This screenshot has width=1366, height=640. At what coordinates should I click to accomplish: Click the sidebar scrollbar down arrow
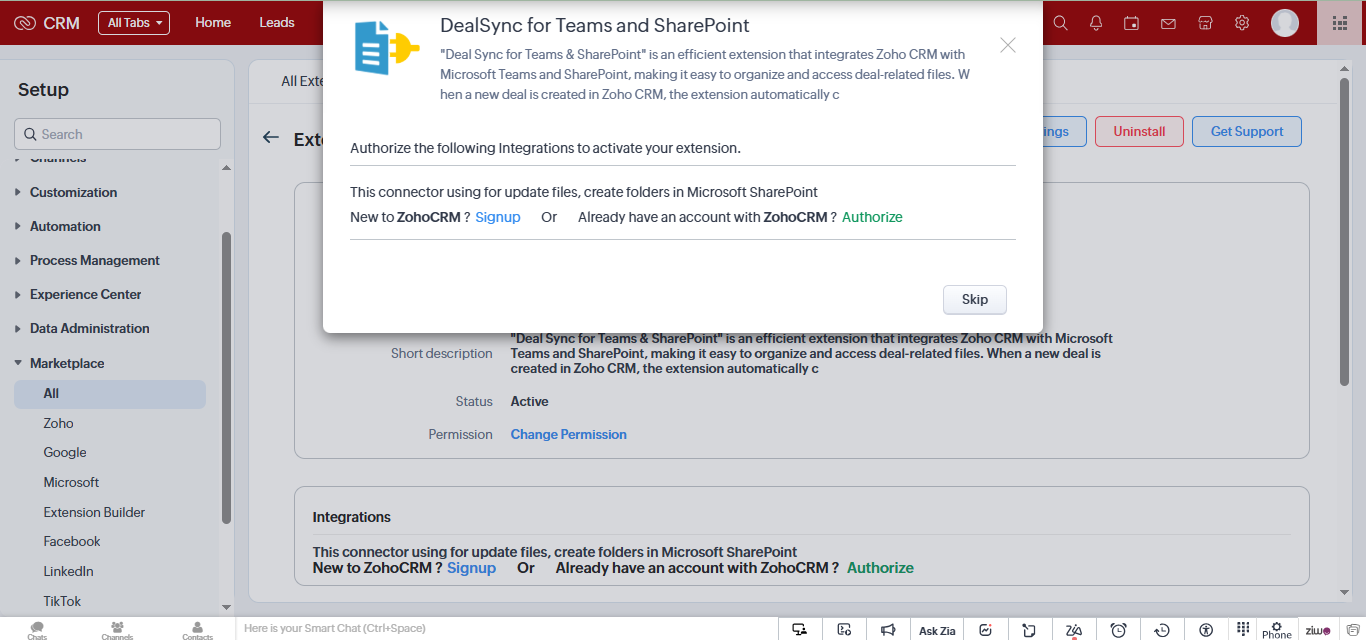226,606
